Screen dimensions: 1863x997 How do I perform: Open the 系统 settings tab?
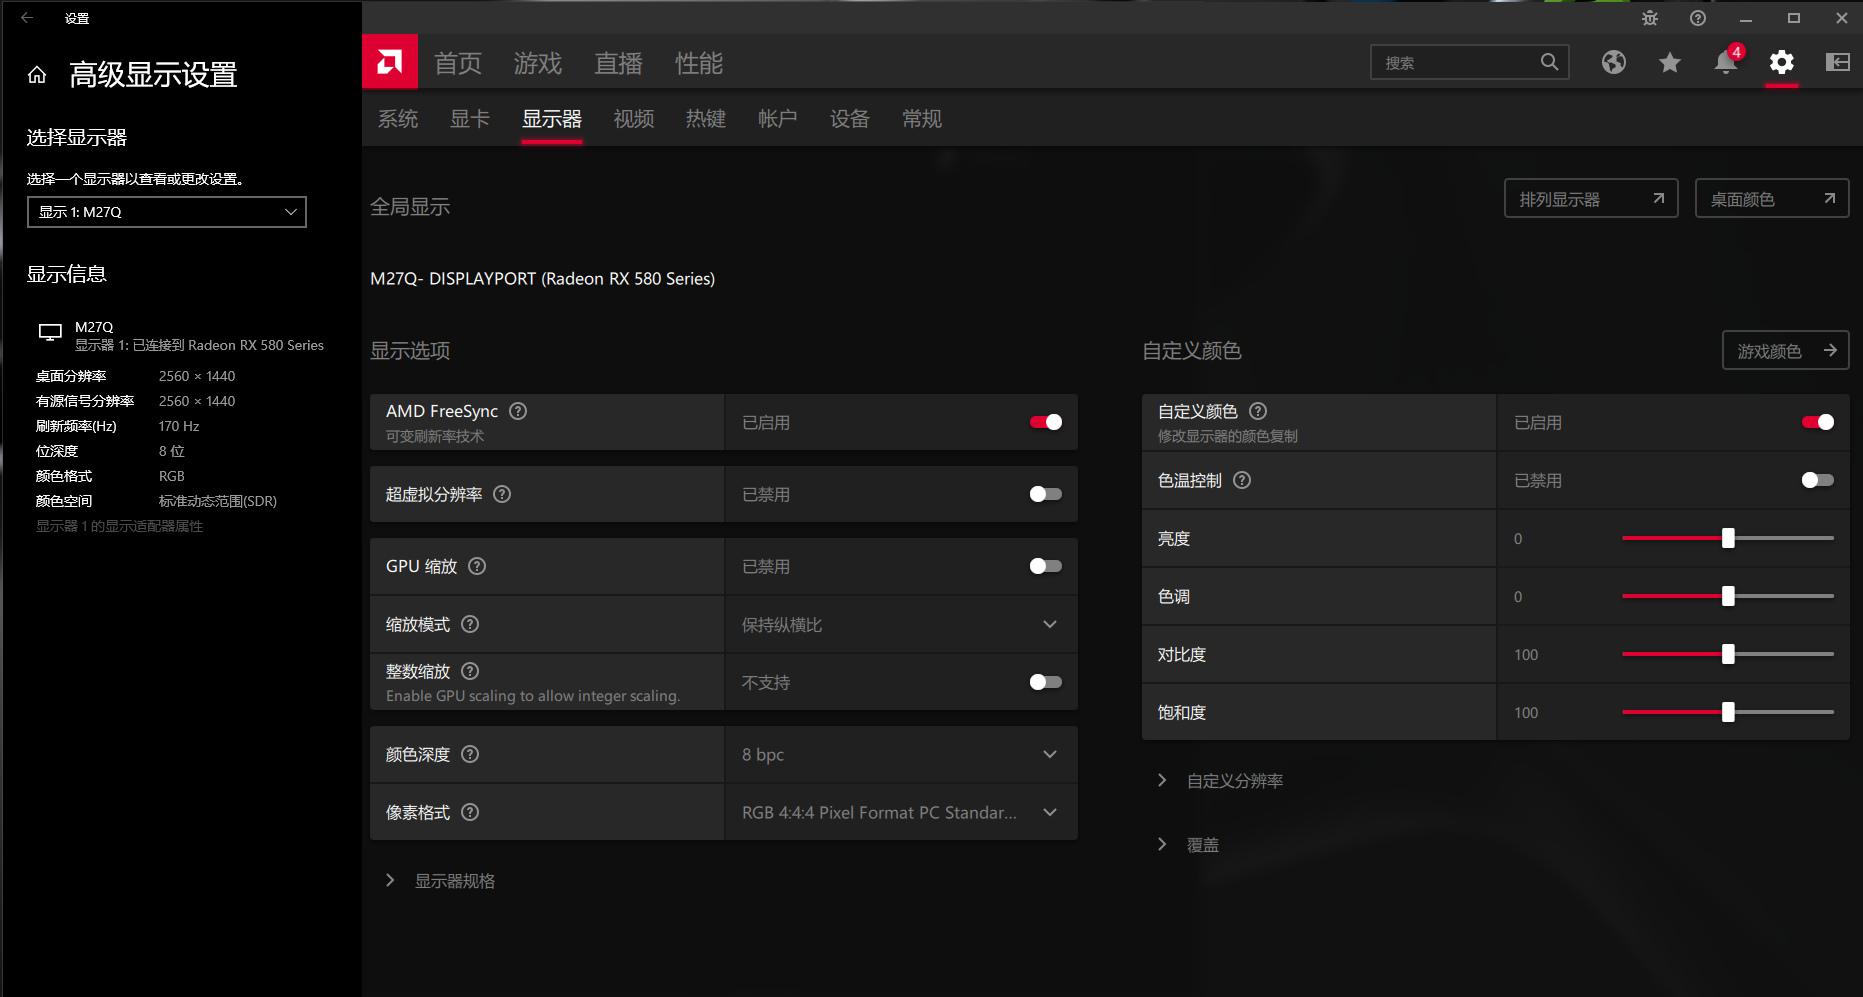coord(398,119)
